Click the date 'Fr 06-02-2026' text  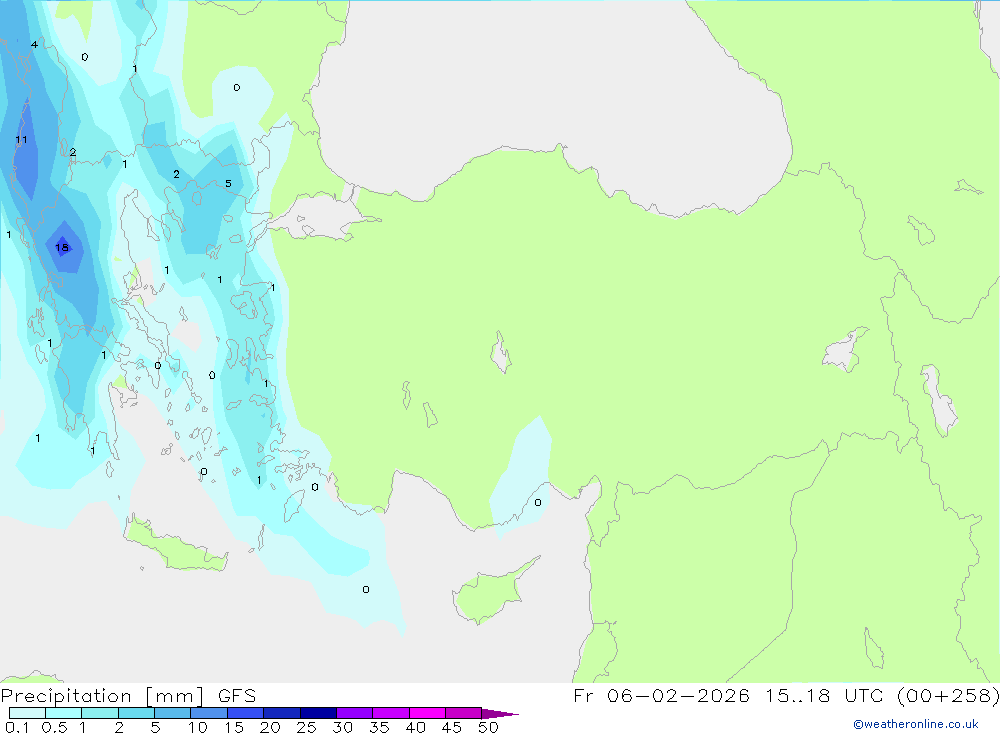pos(661,695)
